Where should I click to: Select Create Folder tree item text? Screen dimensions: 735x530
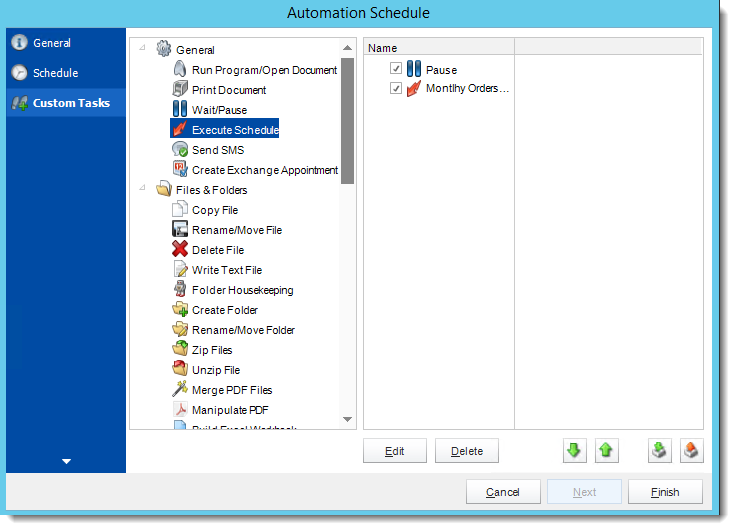[225, 310]
